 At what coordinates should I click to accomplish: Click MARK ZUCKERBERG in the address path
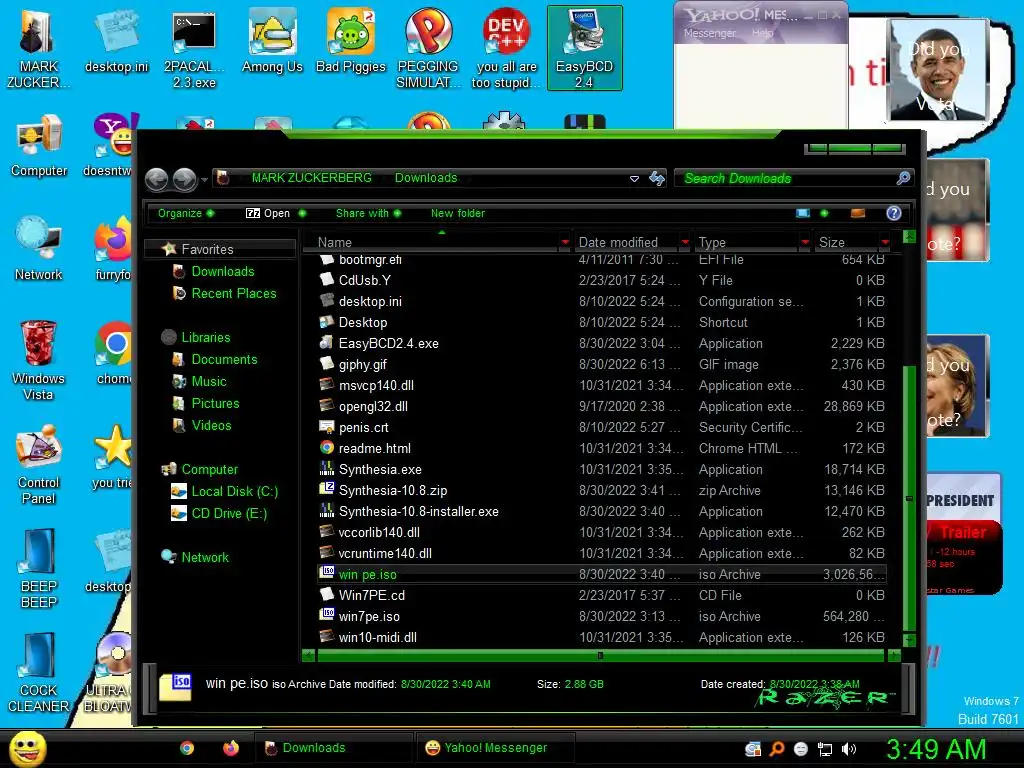[x=312, y=178]
